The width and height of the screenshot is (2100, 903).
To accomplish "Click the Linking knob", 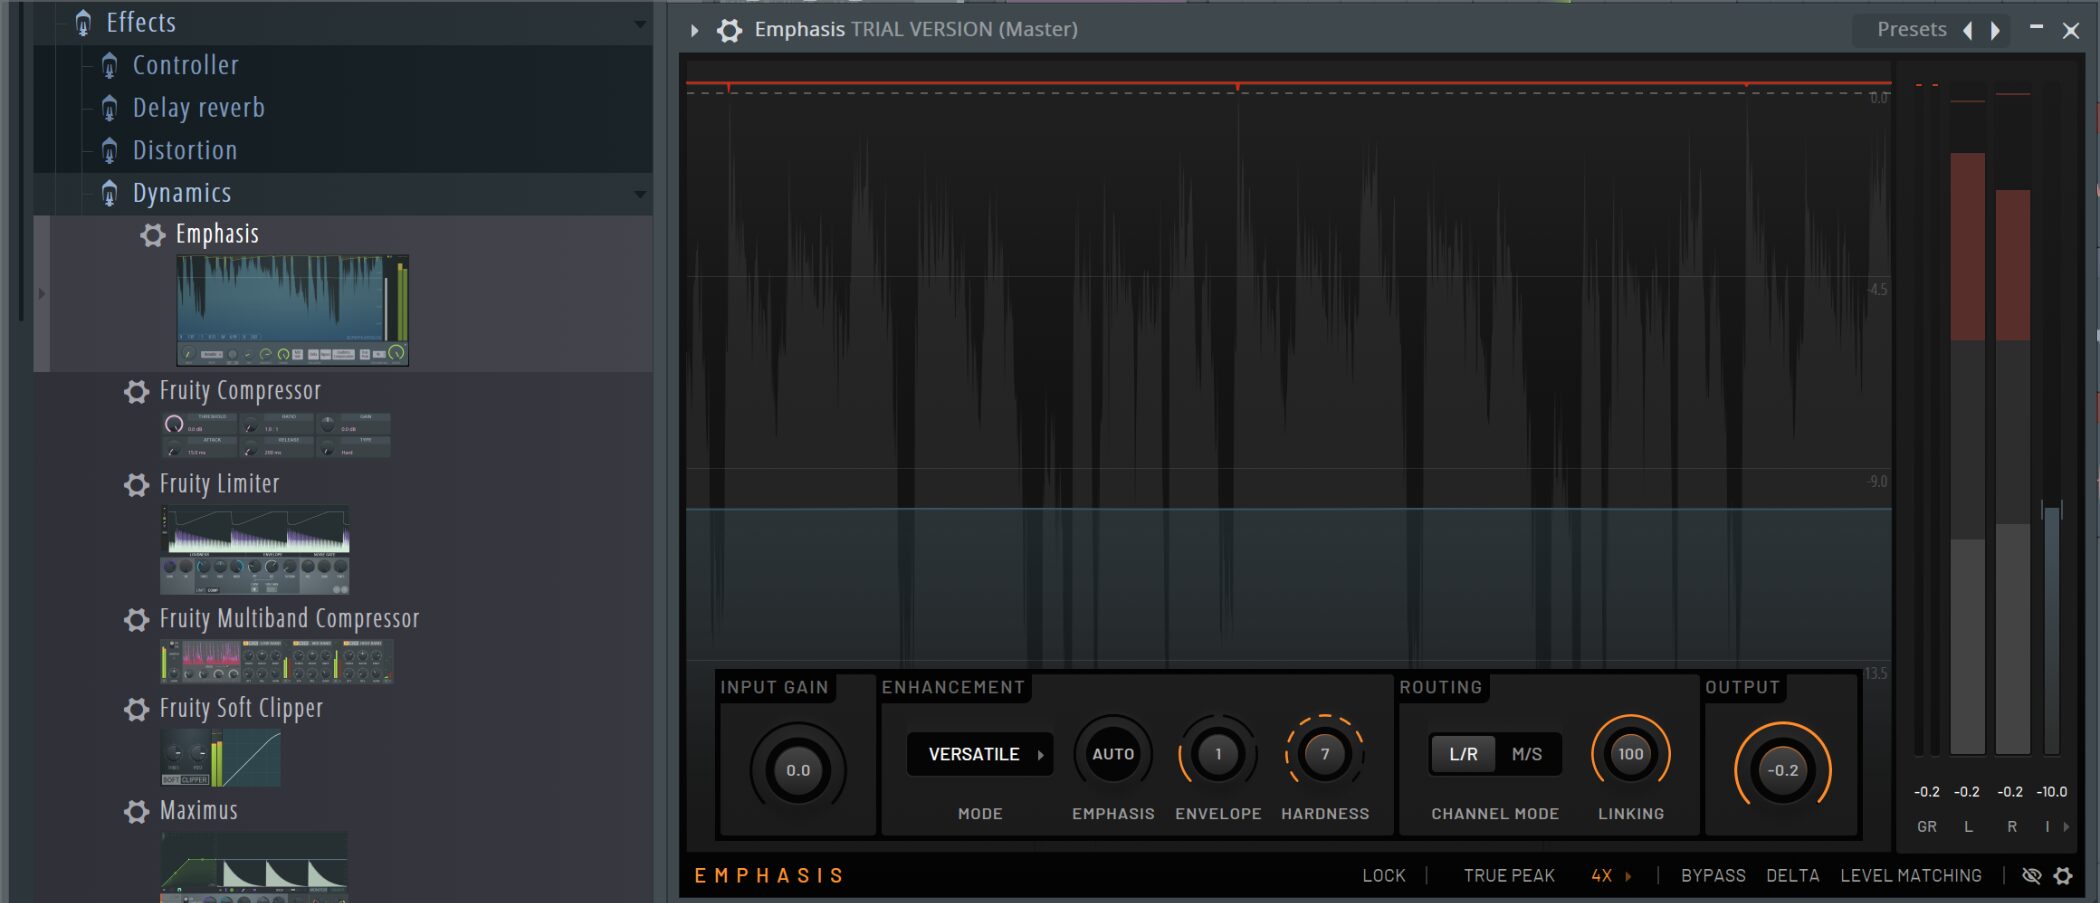I will click(x=1631, y=754).
